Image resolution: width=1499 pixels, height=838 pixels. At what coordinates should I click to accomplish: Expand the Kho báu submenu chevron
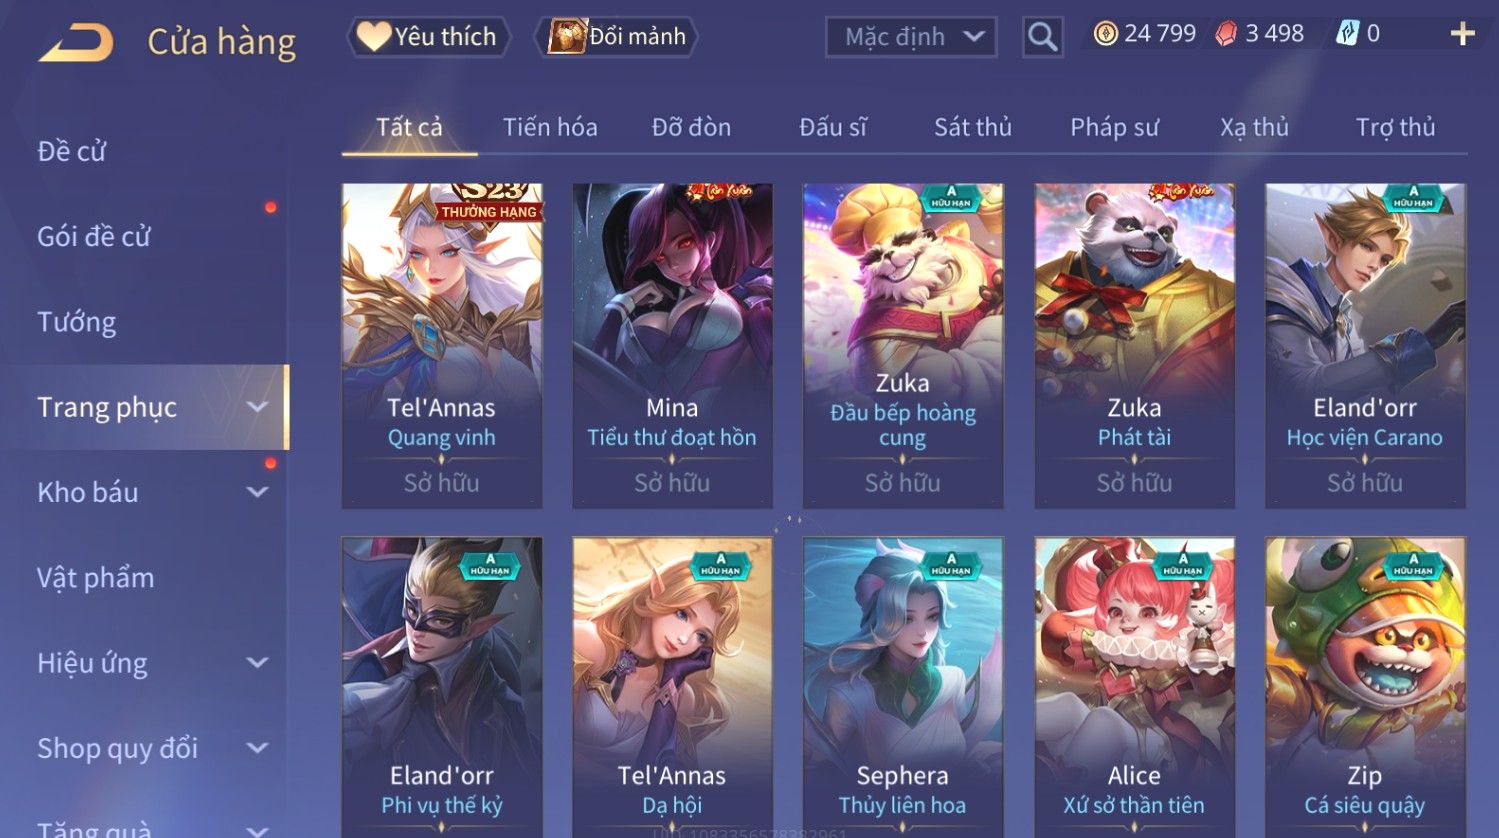click(x=257, y=492)
